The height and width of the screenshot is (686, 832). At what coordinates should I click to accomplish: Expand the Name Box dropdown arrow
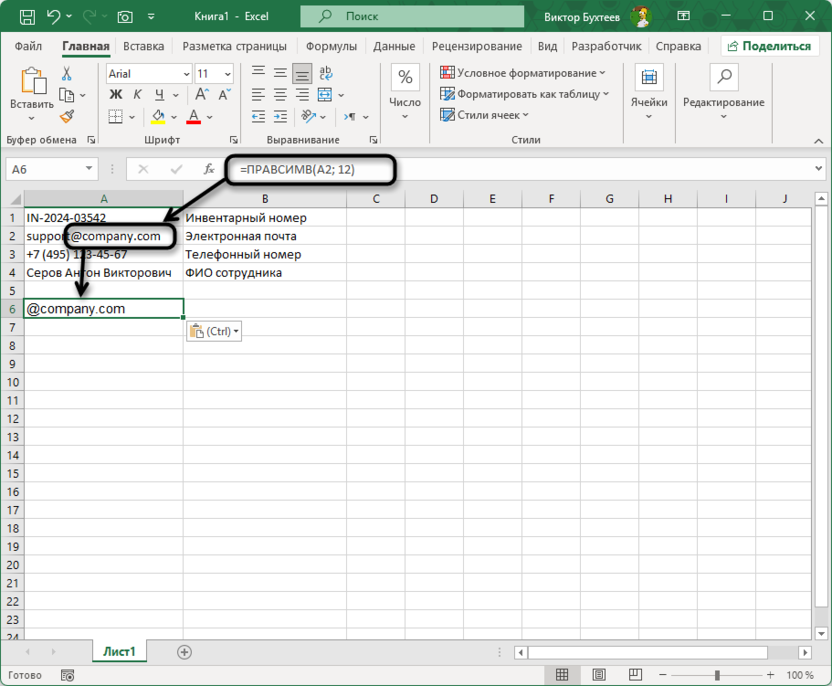tap(89, 170)
